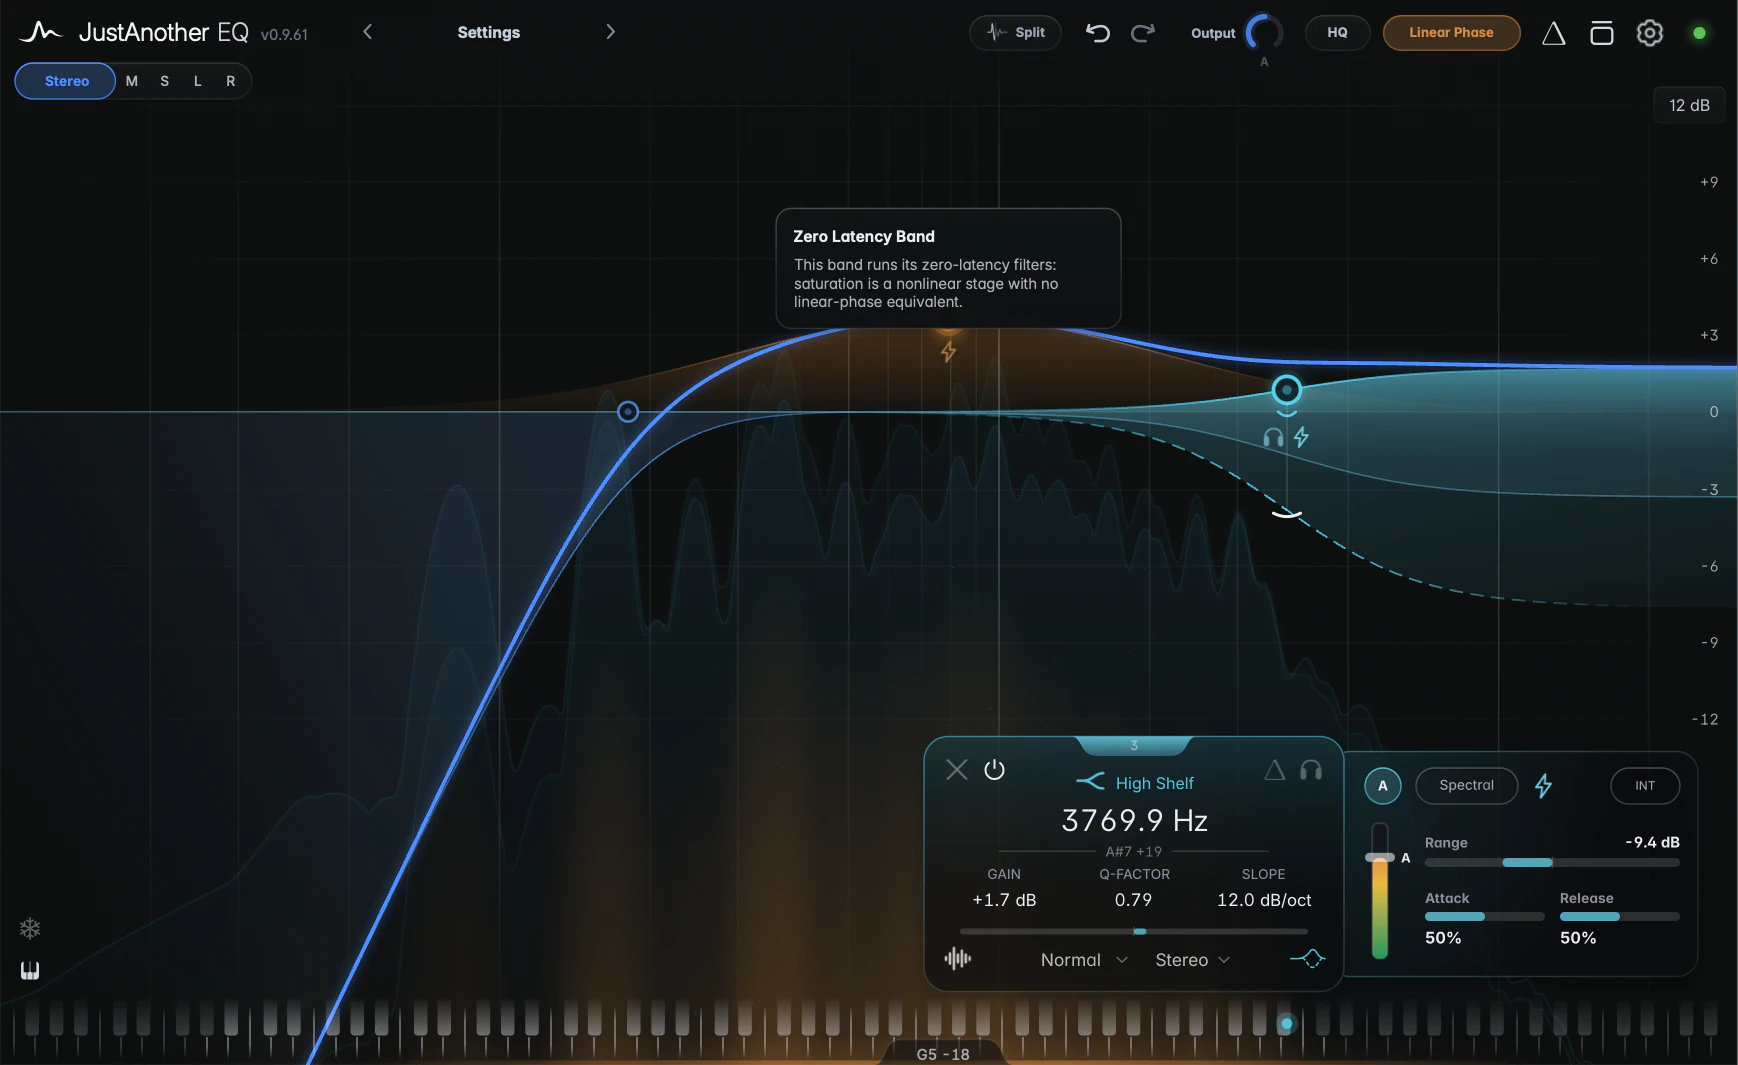Click the undo arrow icon
1738x1065 pixels.
point(1098,33)
